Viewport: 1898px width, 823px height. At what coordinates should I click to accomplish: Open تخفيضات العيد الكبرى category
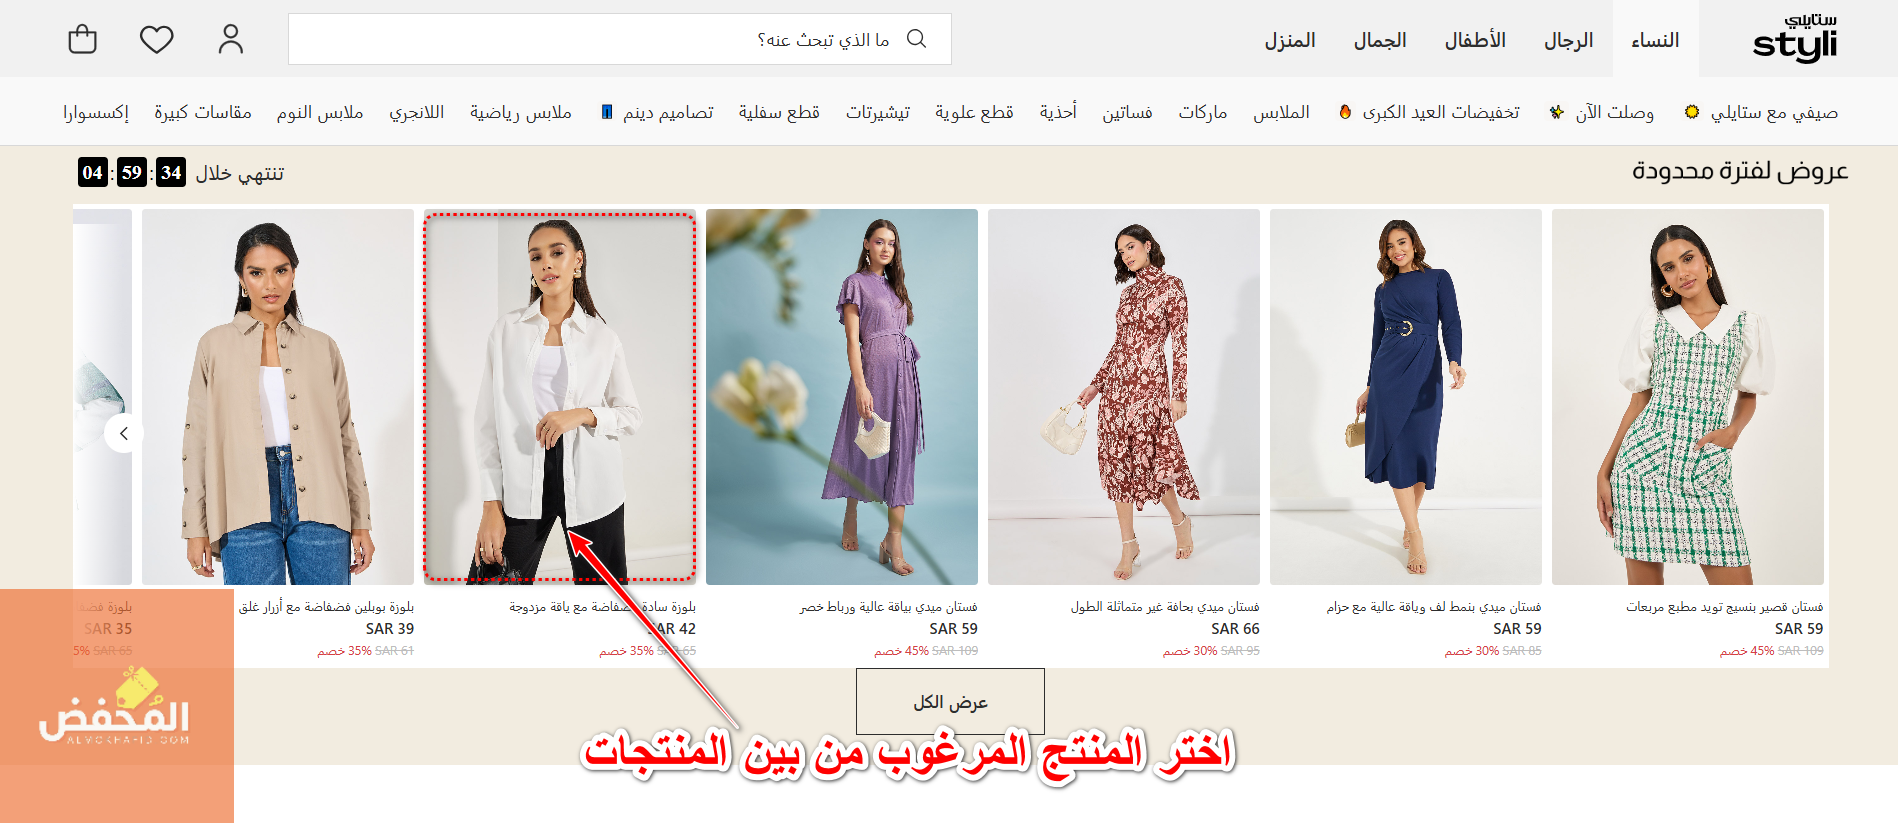[x=1430, y=112]
